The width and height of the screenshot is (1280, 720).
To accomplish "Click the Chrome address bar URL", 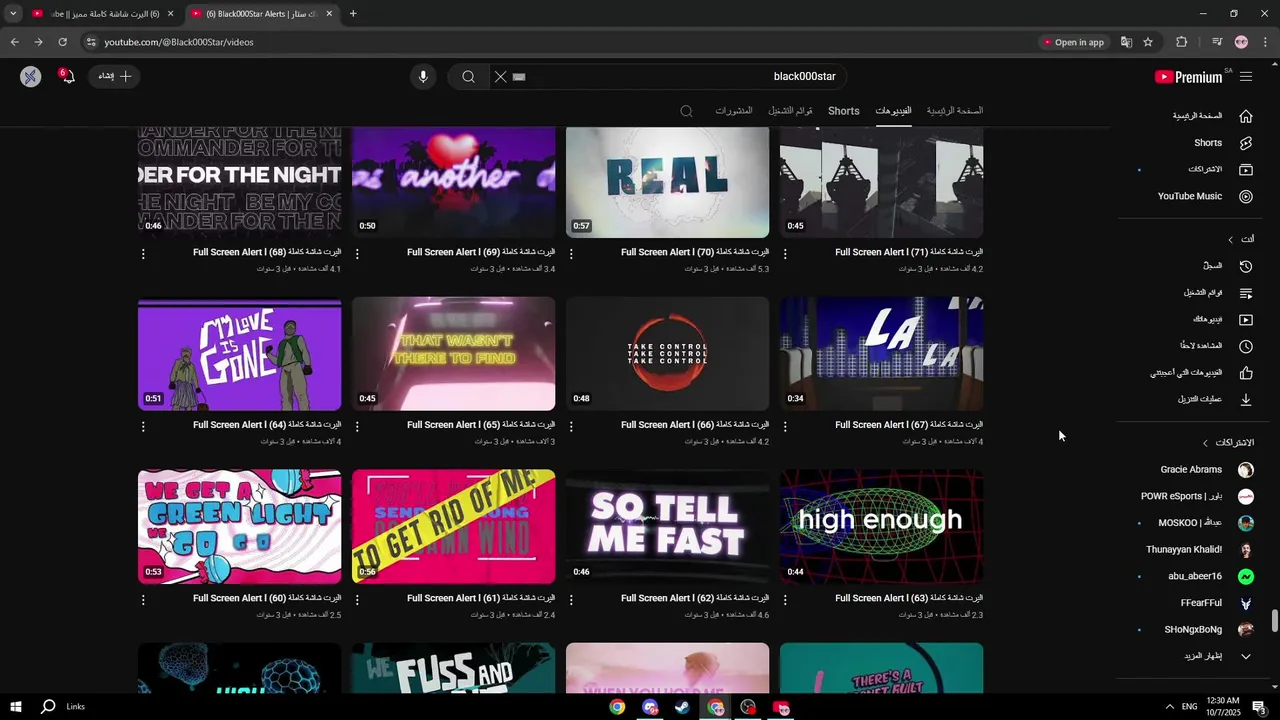I will coord(179,42).
